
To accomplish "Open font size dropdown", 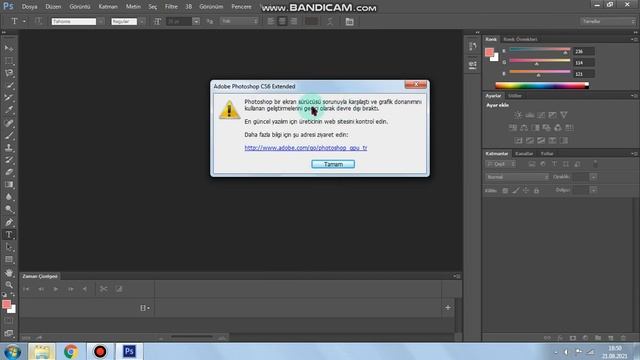I will (x=196, y=22).
